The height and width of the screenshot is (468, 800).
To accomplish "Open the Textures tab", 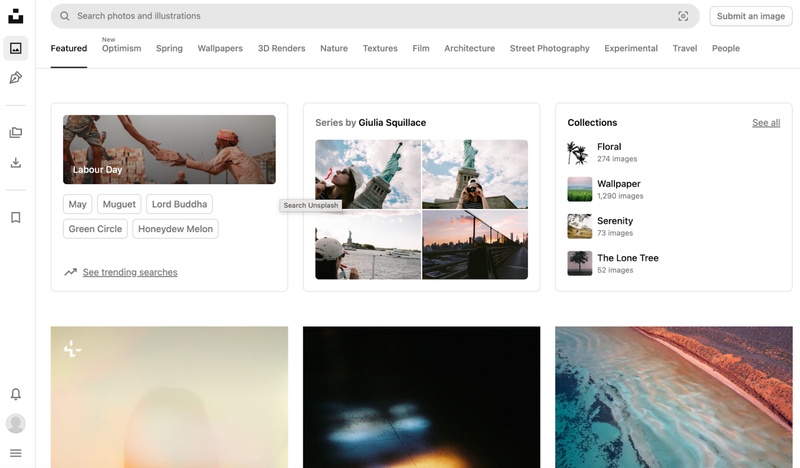I will (x=380, y=48).
